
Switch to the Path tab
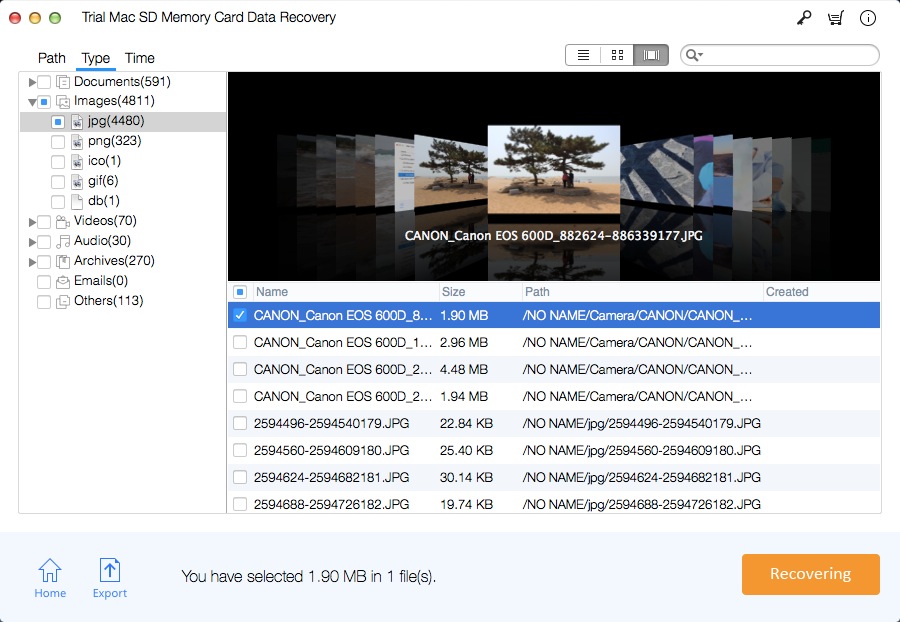click(x=51, y=58)
